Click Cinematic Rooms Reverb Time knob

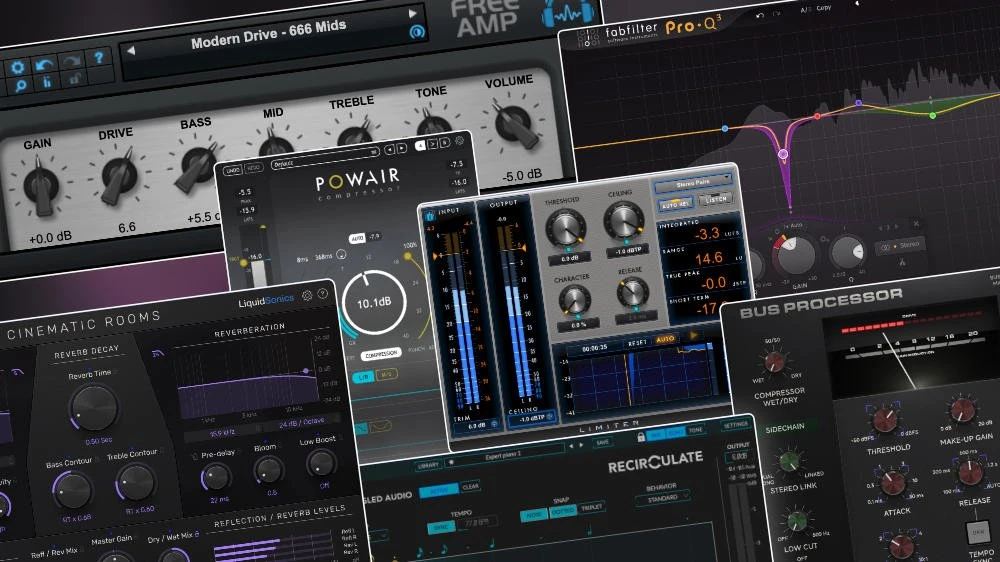pos(94,407)
